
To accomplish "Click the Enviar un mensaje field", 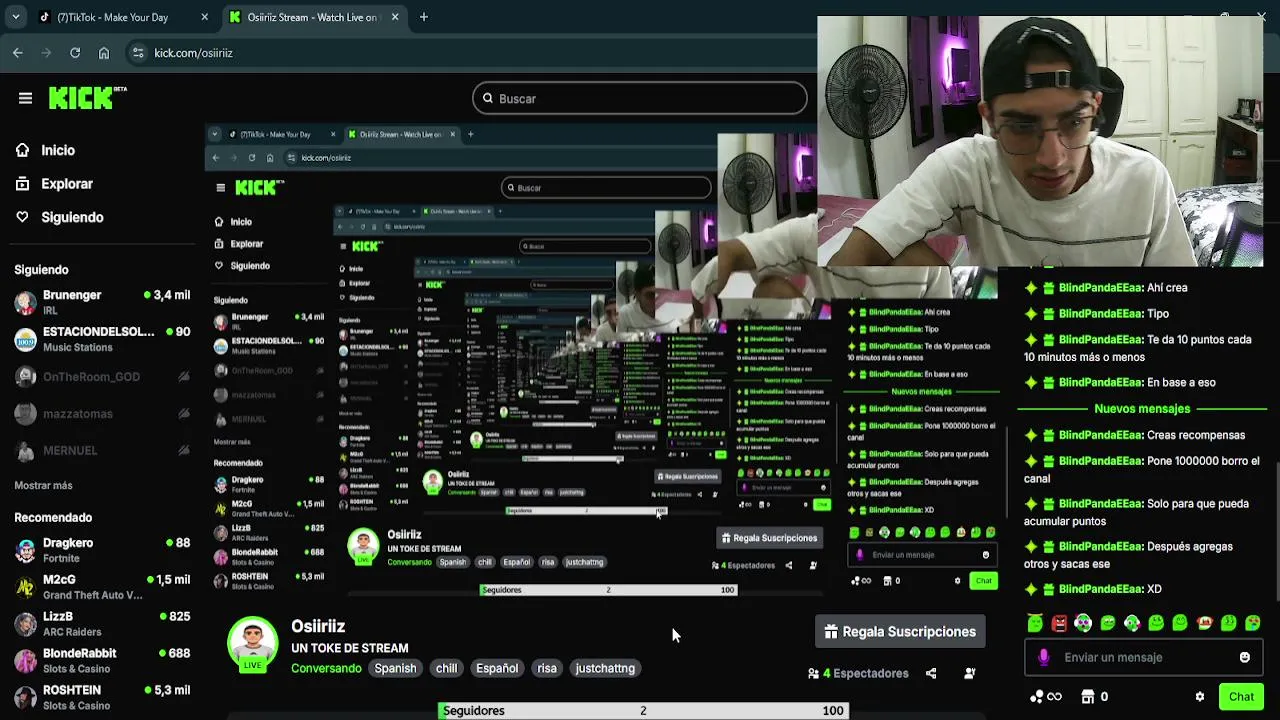I will (x=1144, y=657).
